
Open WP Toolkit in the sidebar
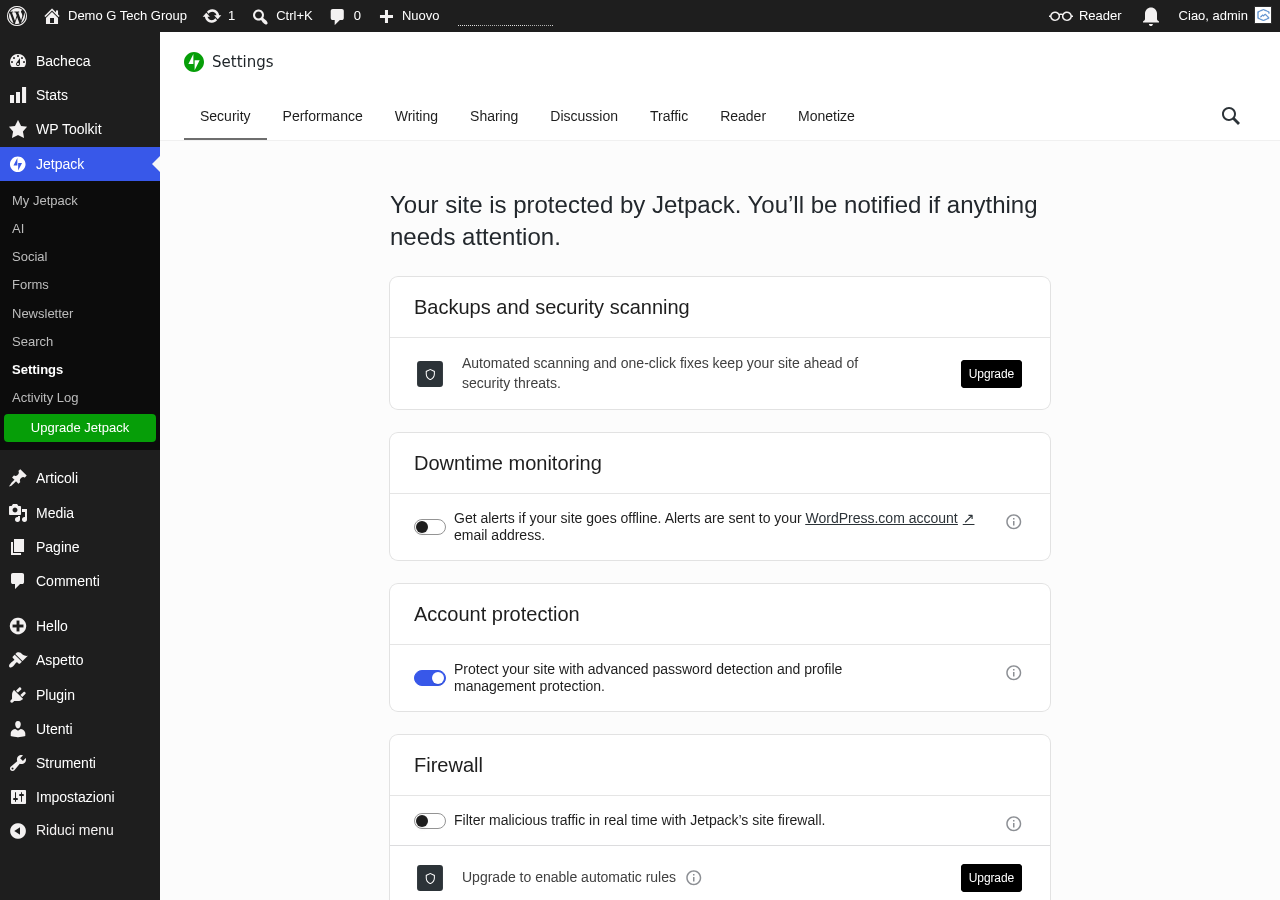(80, 129)
